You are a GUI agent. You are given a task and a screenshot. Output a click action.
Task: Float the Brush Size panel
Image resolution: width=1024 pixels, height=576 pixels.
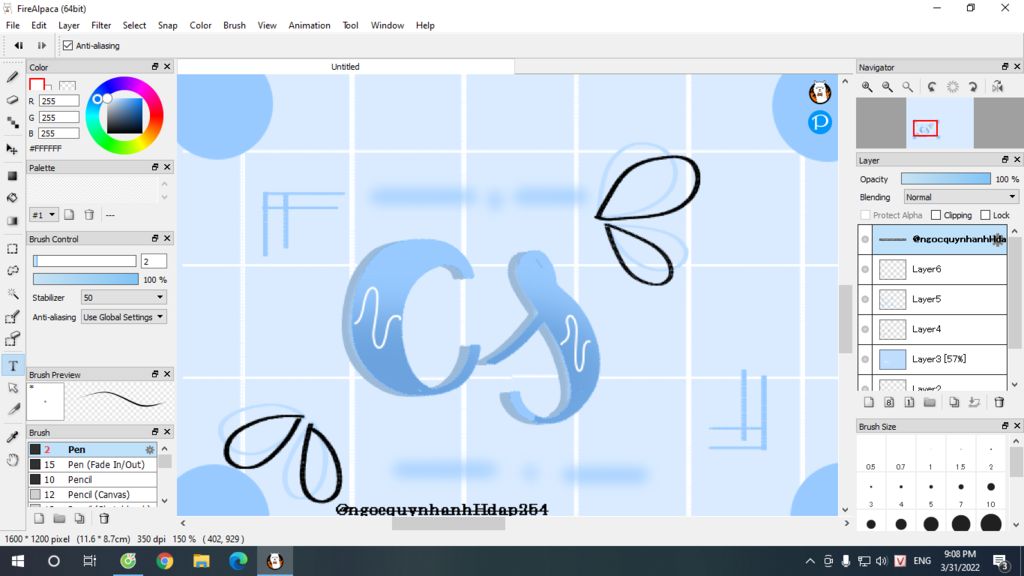coord(1005,426)
